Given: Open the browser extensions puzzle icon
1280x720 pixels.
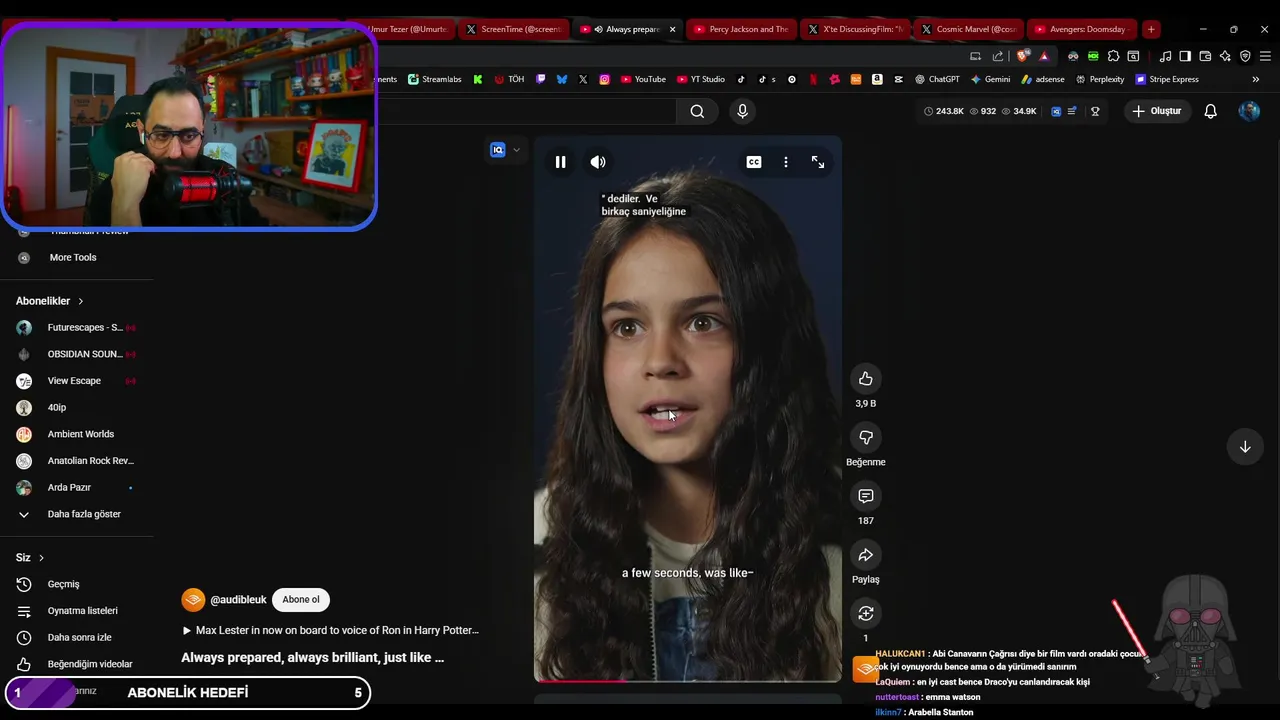Looking at the screenshot, I should click(x=1113, y=56).
